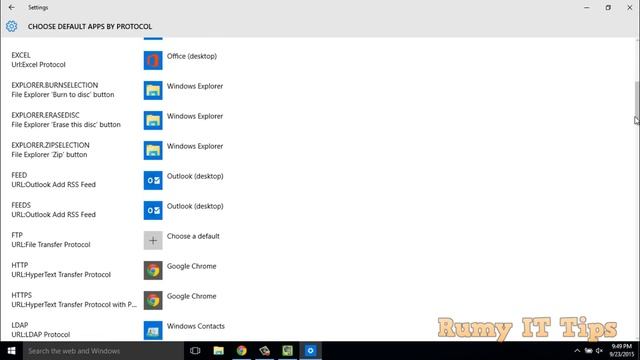
Task: Click 'Url:Excel Protocol' description text
Action: (x=38, y=64)
